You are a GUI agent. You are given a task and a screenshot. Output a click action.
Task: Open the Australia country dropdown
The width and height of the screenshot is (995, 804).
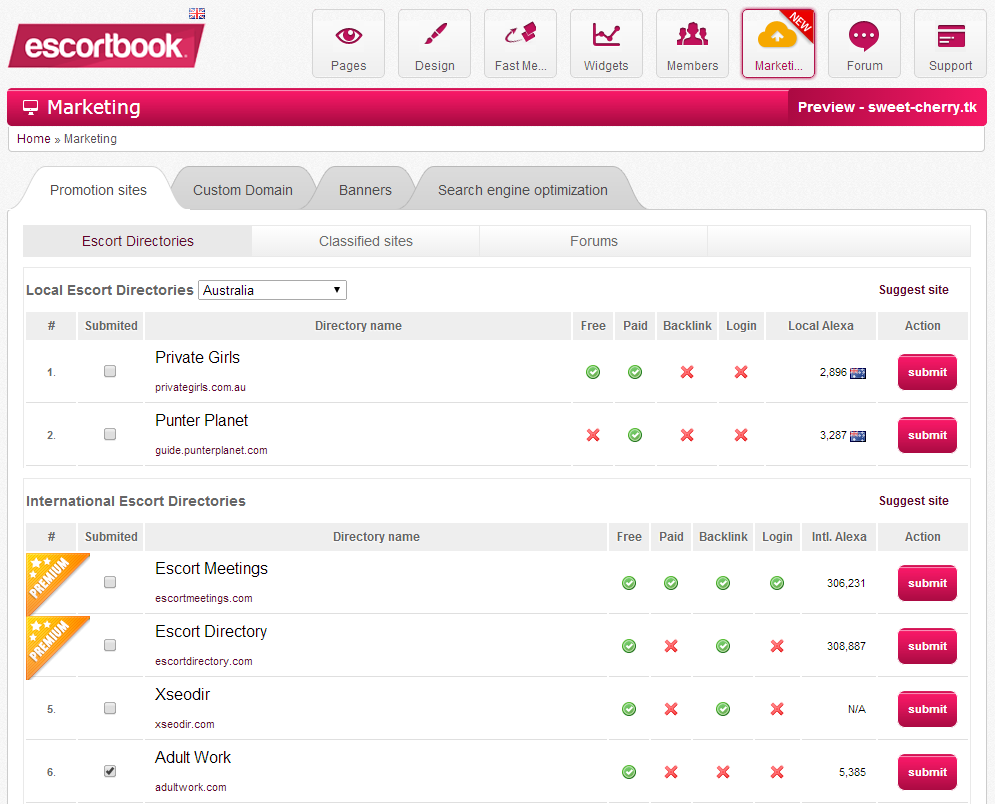tap(272, 290)
